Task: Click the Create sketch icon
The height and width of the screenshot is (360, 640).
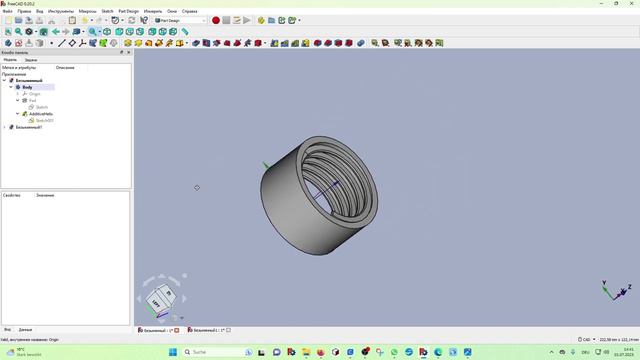Action: pos(18,43)
